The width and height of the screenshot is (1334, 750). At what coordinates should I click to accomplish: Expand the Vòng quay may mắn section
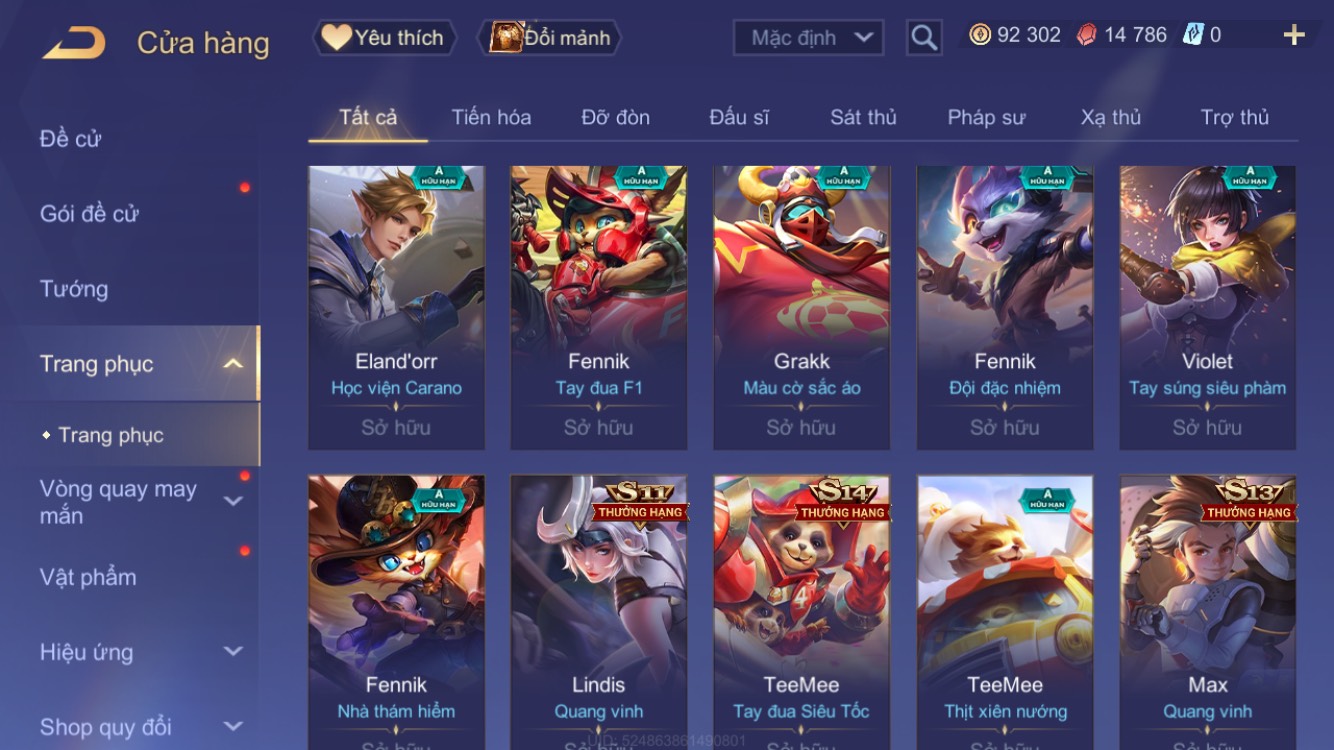(233, 501)
